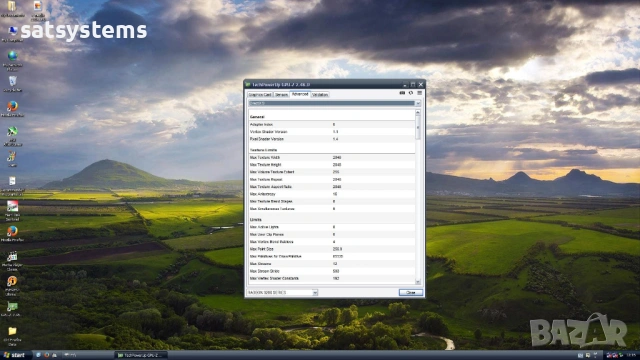Click the Limits section header
This screenshot has height=360, width=640.
[x=256, y=220]
